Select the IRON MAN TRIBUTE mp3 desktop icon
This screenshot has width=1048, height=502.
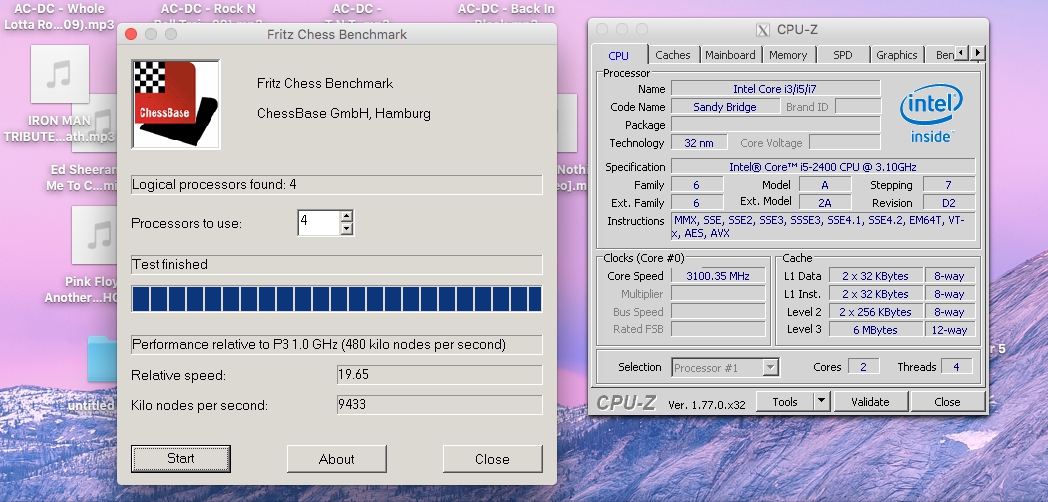coord(59,74)
